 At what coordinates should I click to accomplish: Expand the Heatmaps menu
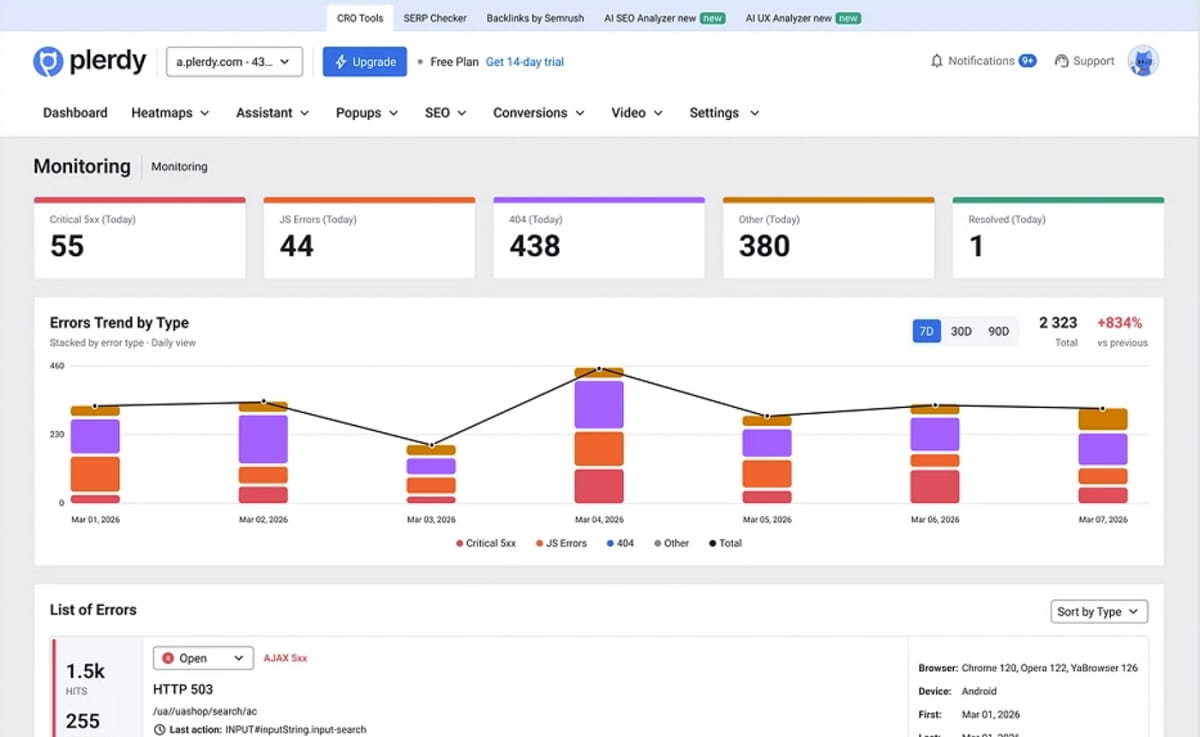[x=170, y=113]
